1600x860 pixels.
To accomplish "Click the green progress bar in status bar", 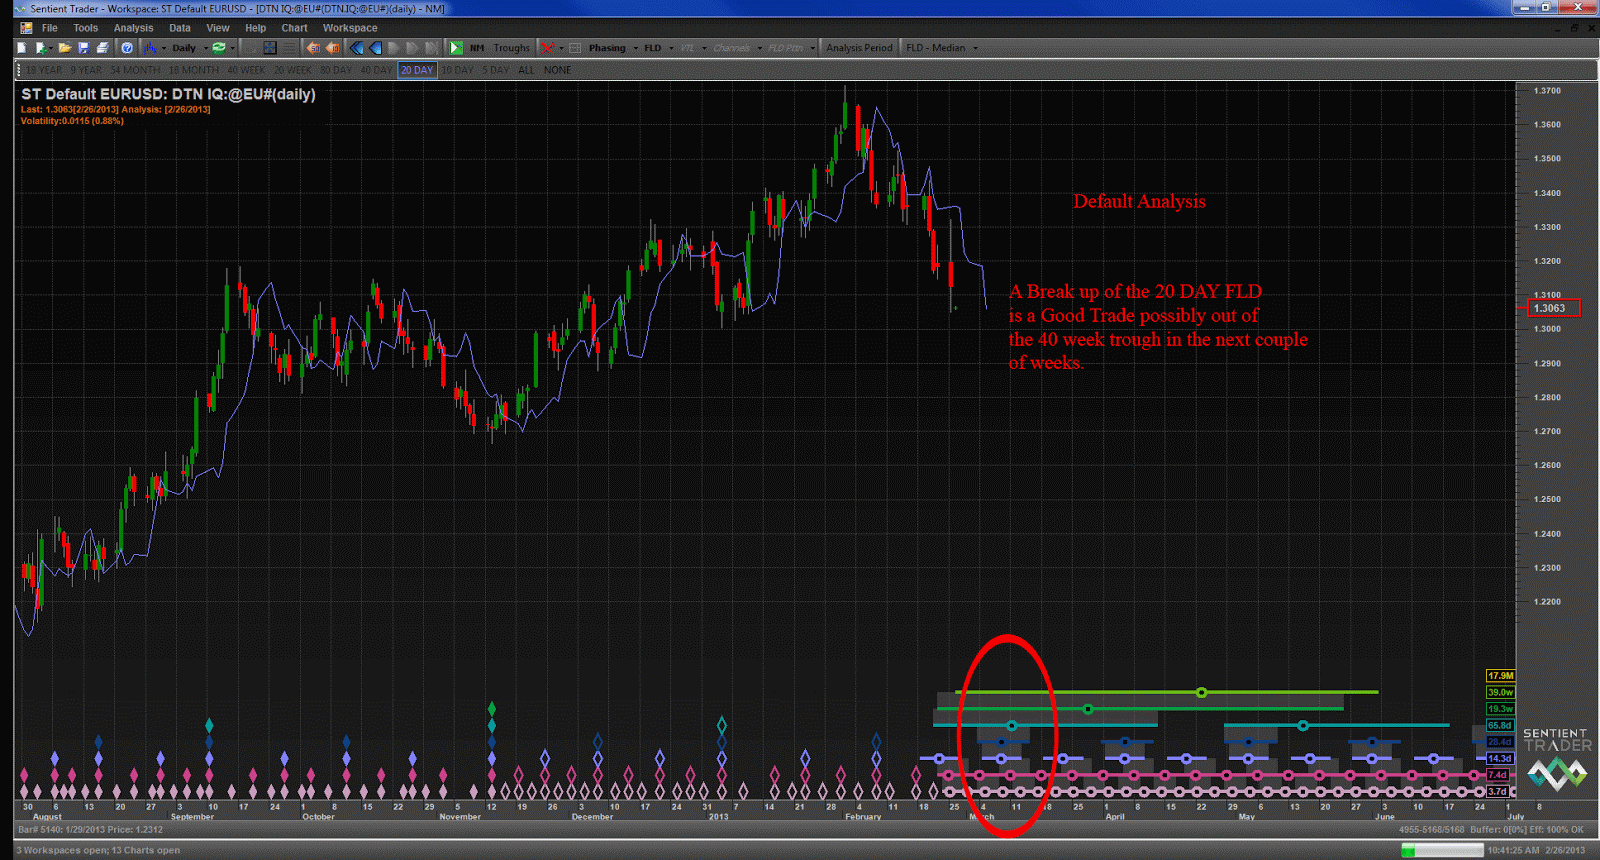I will click(1441, 850).
